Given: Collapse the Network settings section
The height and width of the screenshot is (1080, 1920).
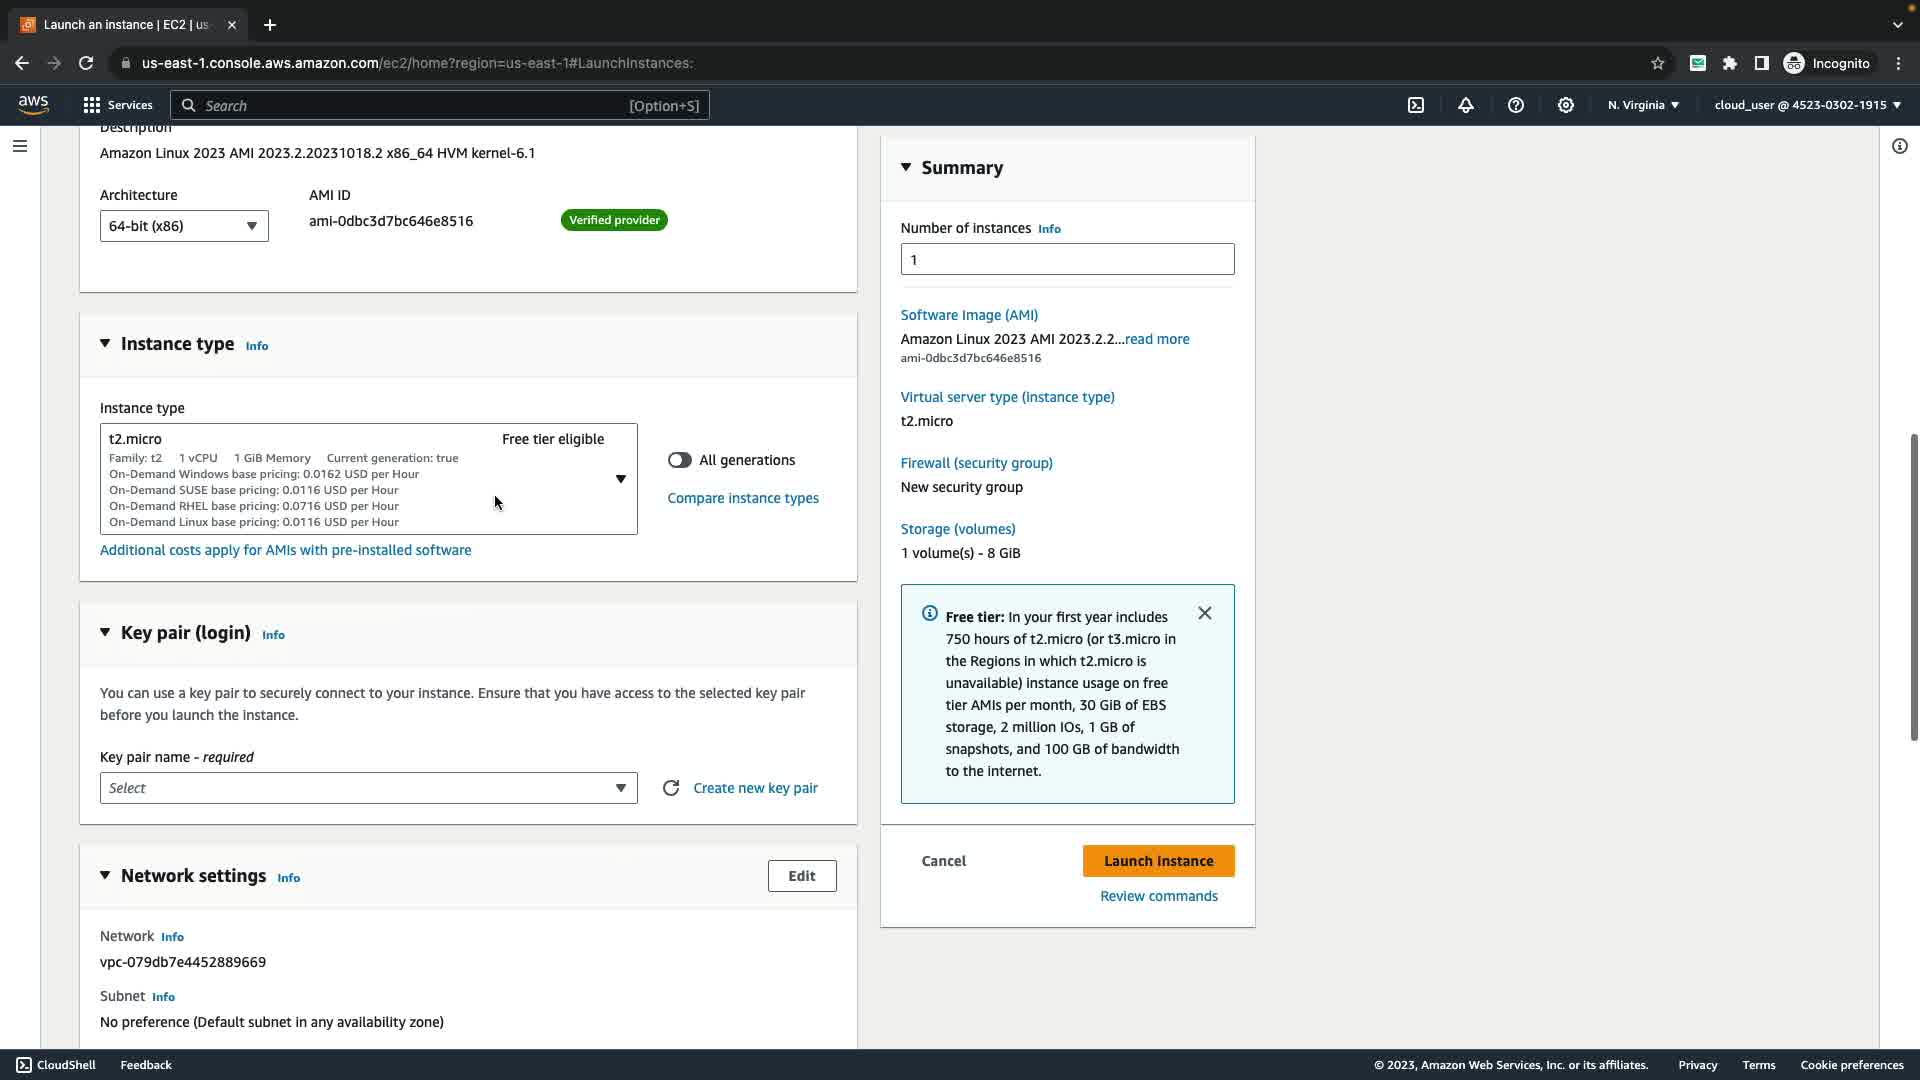Looking at the screenshot, I should (x=105, y=876).
